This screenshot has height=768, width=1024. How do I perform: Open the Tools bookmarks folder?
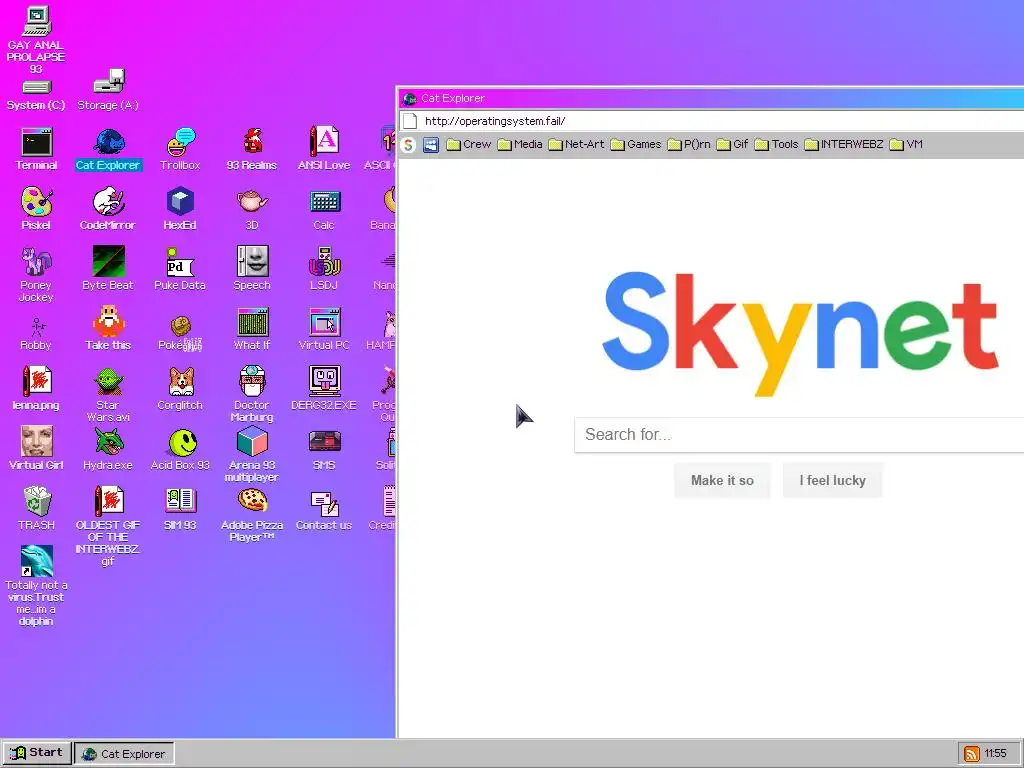pyautogui.click(x=776, y=144)
